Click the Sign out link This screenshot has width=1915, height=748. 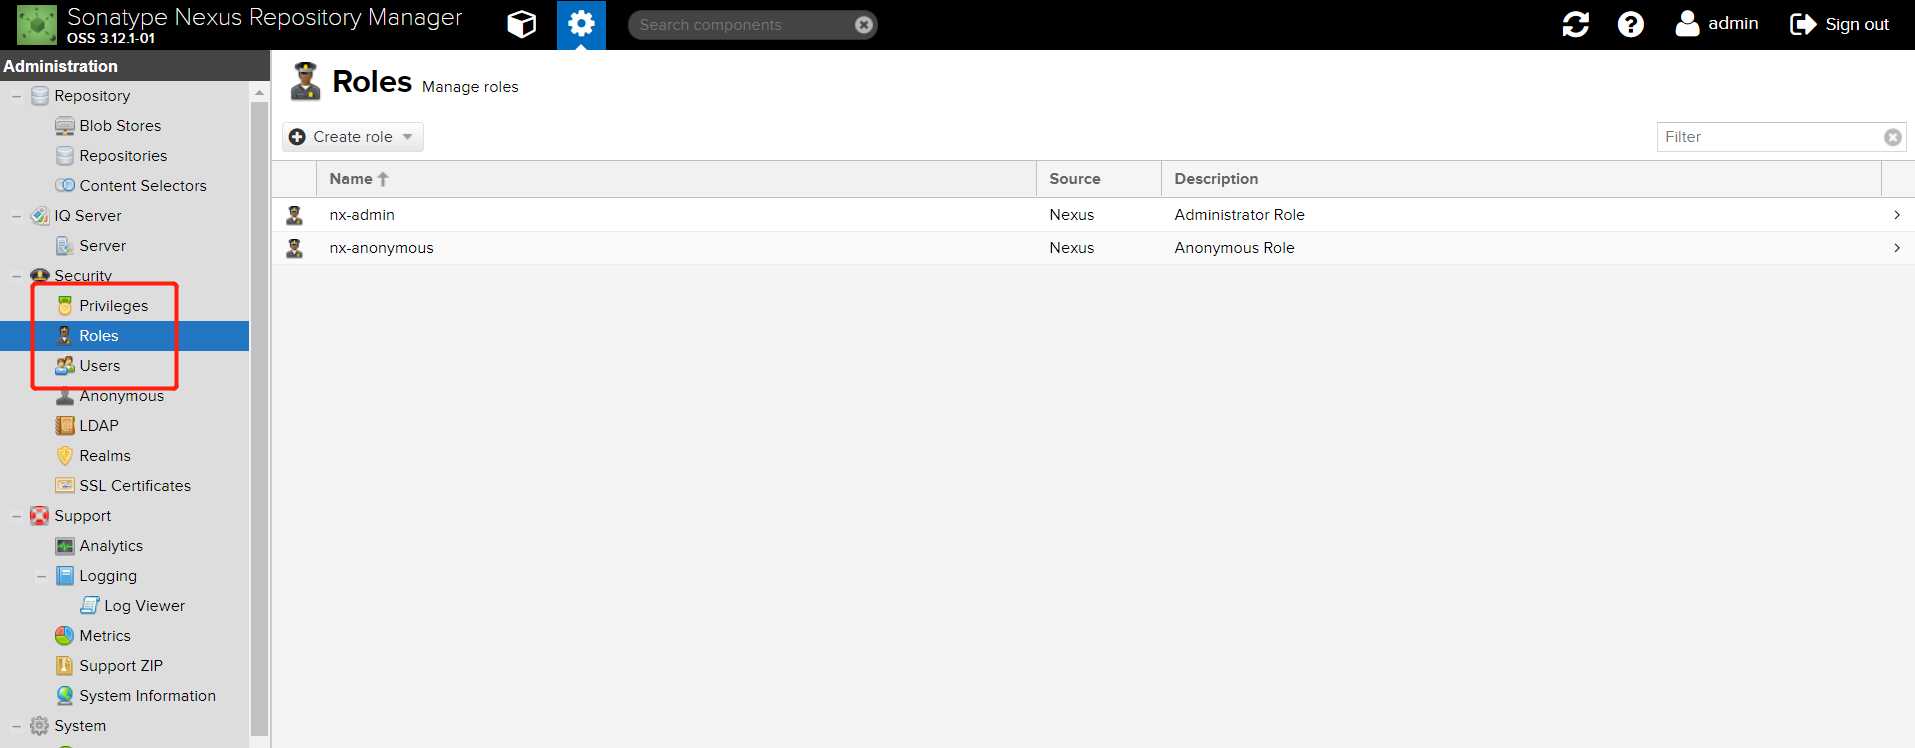1857,24
